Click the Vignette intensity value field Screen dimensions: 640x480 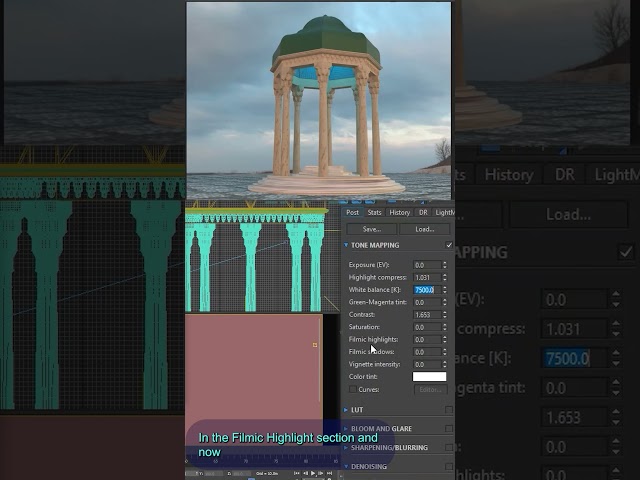tap(427, 364)
